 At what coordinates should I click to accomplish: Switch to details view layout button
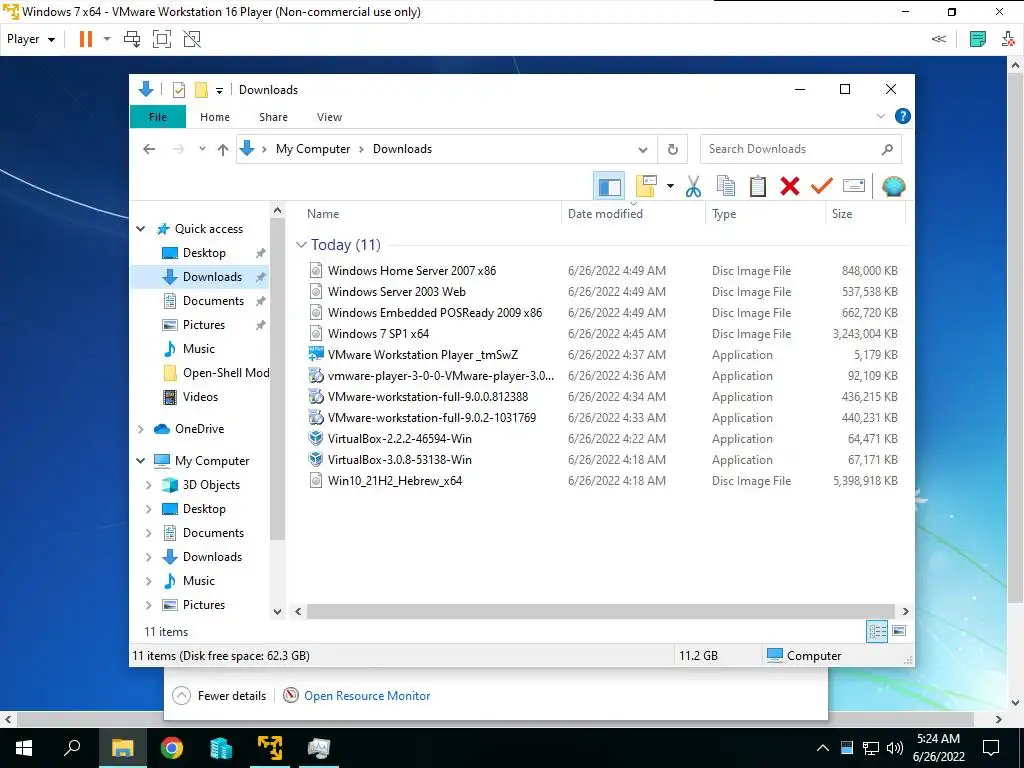(877, 632)
